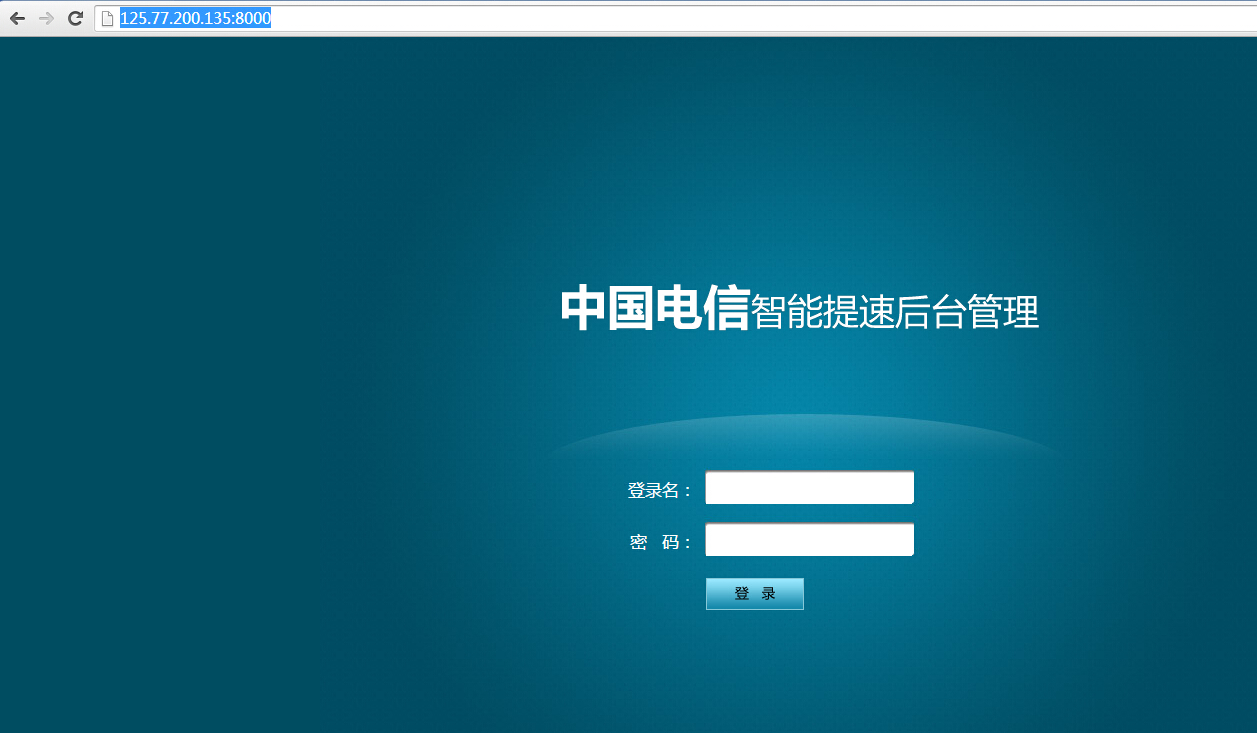Click the 登录名 label
Image resolution: width=1257 pixels, height=733 pixels.
click(x=659, y=491)
